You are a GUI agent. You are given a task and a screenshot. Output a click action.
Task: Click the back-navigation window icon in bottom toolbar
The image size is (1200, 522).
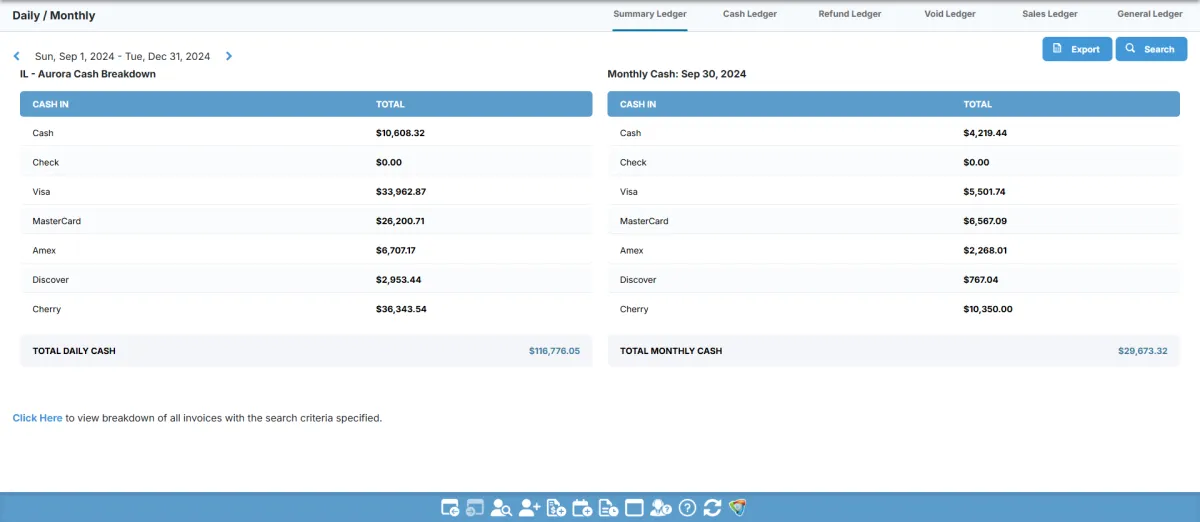click(450, 508)
